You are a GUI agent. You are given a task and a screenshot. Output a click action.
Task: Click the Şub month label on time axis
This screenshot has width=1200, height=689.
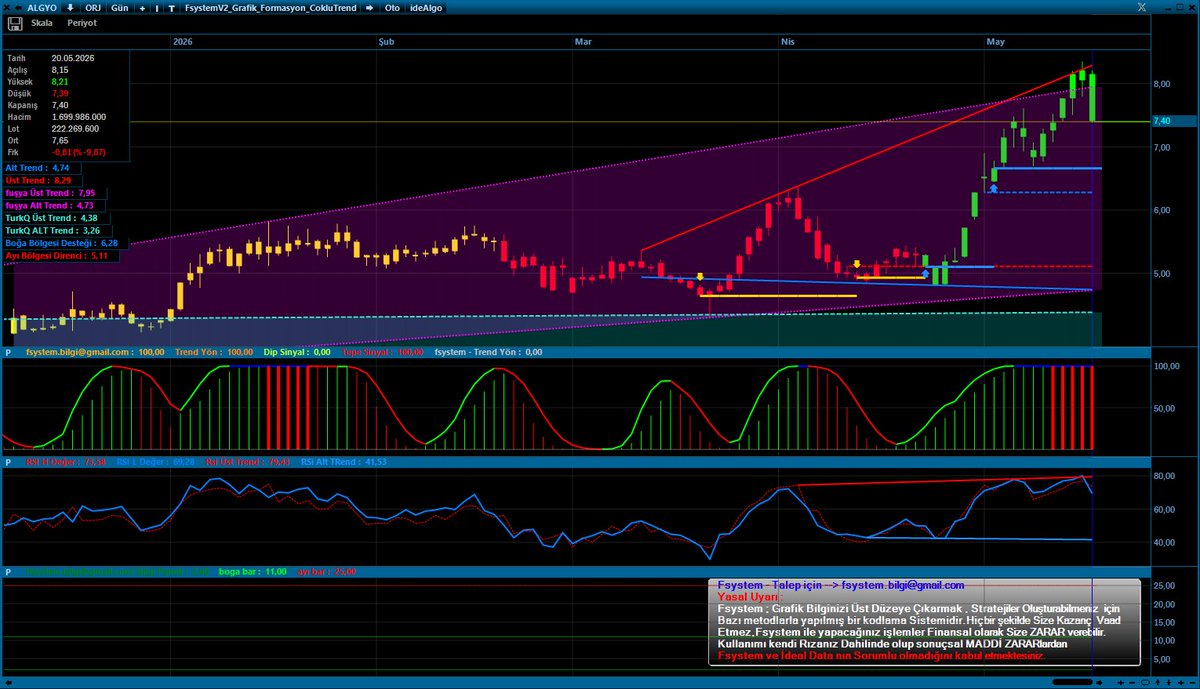point(385,42)
